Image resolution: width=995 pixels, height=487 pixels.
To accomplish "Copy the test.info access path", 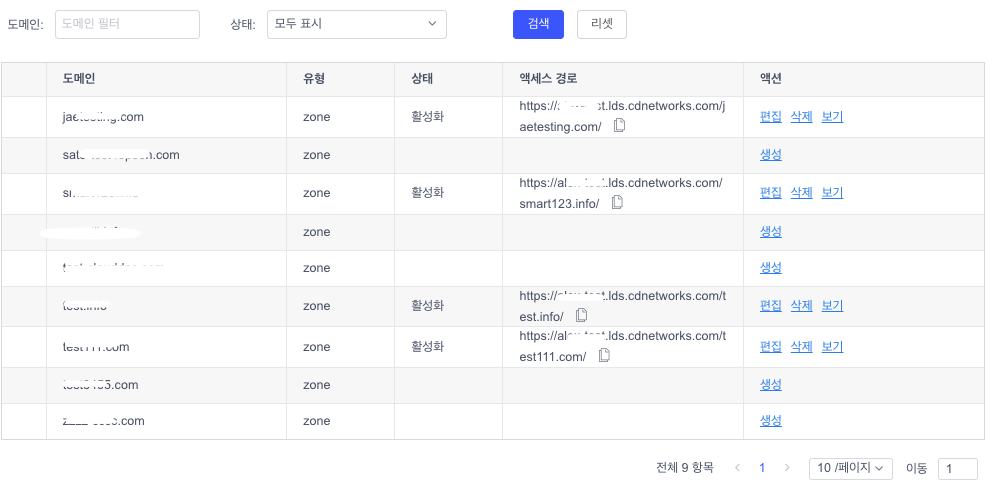I will pos(581,316).
